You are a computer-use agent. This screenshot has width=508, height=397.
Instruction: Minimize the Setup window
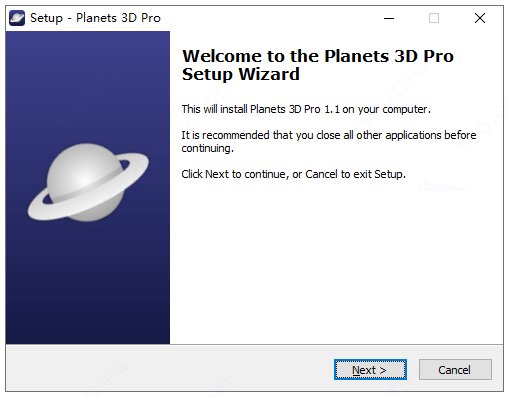[389, 18]
